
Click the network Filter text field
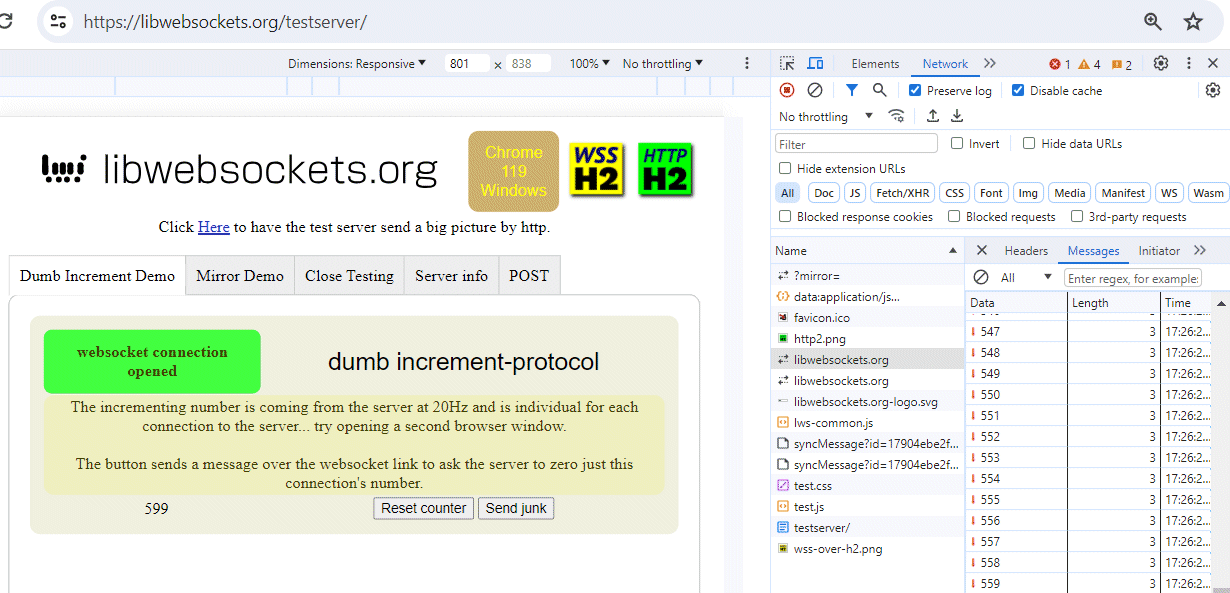click(857, 143)
